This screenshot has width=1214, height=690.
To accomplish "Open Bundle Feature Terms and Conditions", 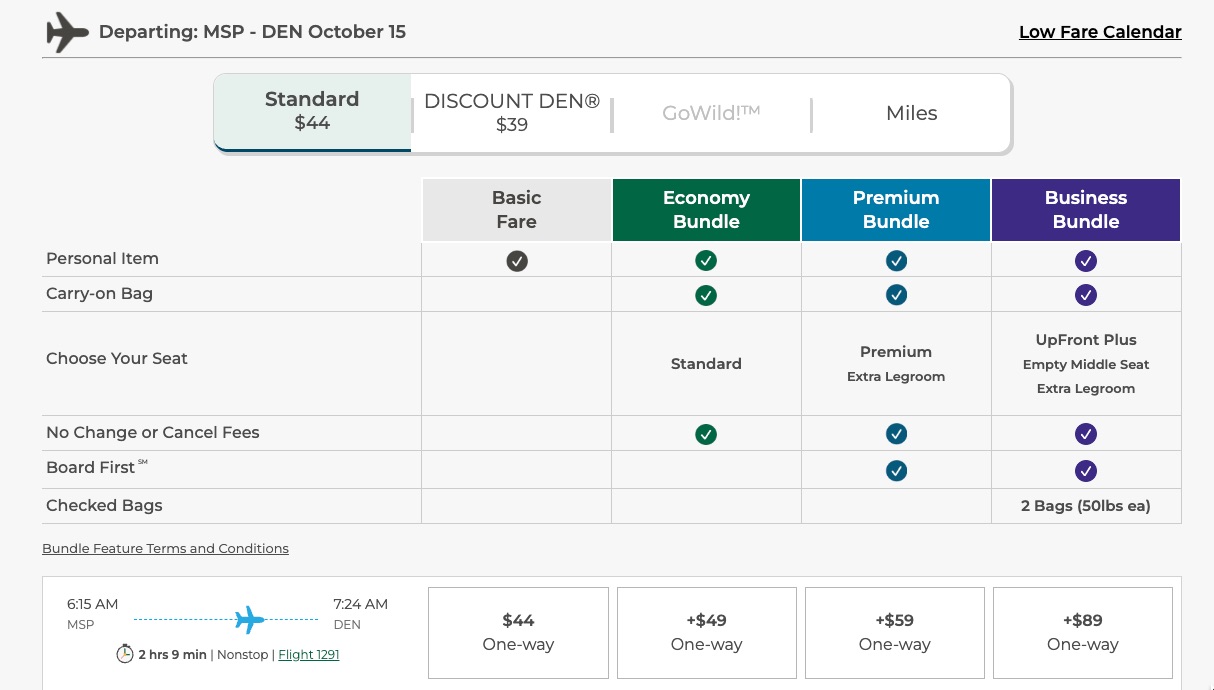I will click(x=165, y=548).
